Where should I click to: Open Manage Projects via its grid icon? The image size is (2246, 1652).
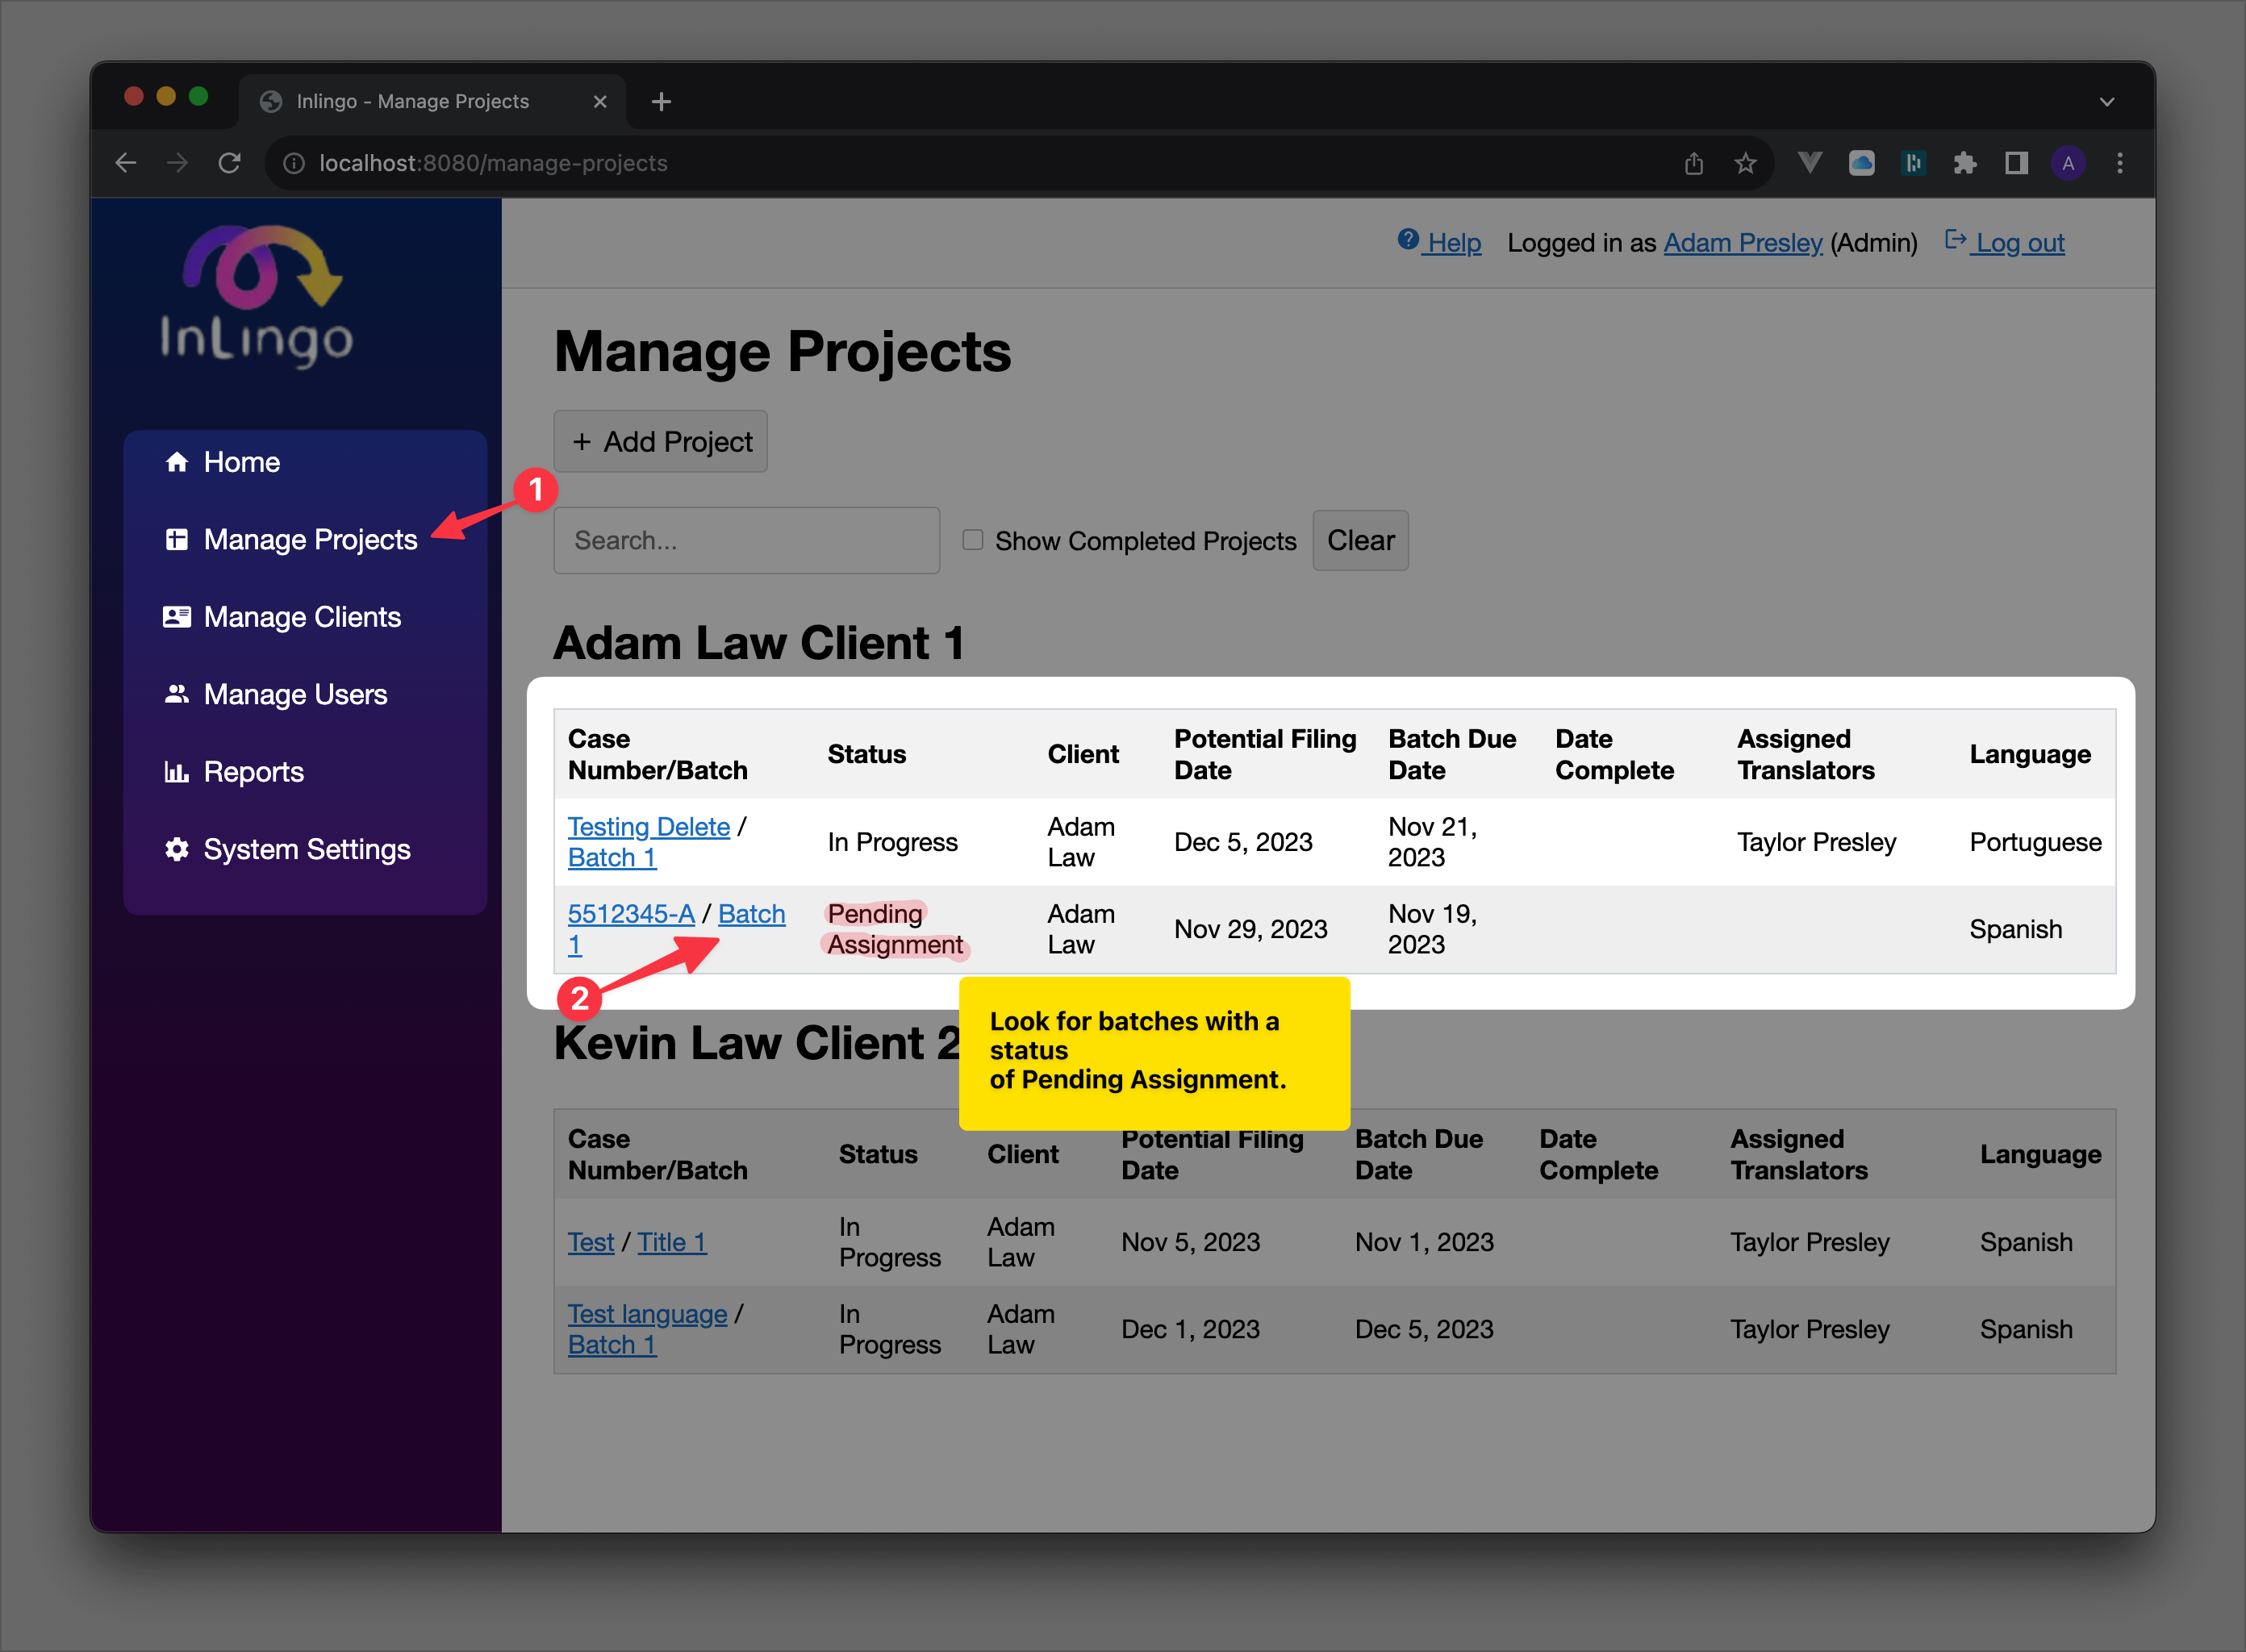click(x=177, y=539)
